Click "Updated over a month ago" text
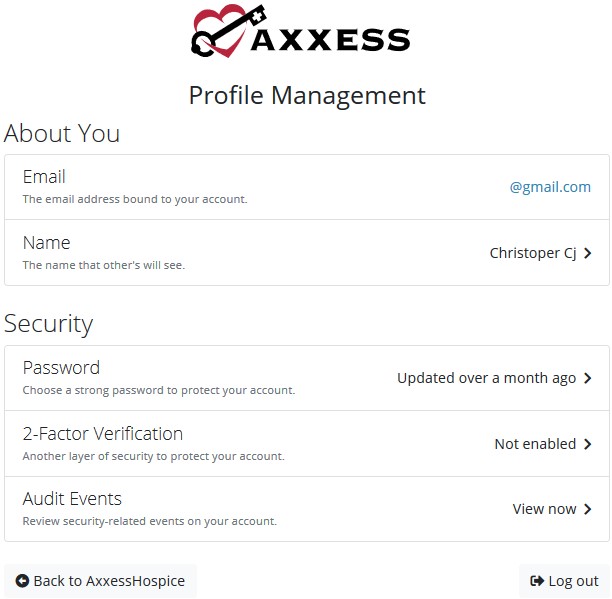The width and height of the screenshot is (612, 599). pyautogui.click(x=486, y=379)
